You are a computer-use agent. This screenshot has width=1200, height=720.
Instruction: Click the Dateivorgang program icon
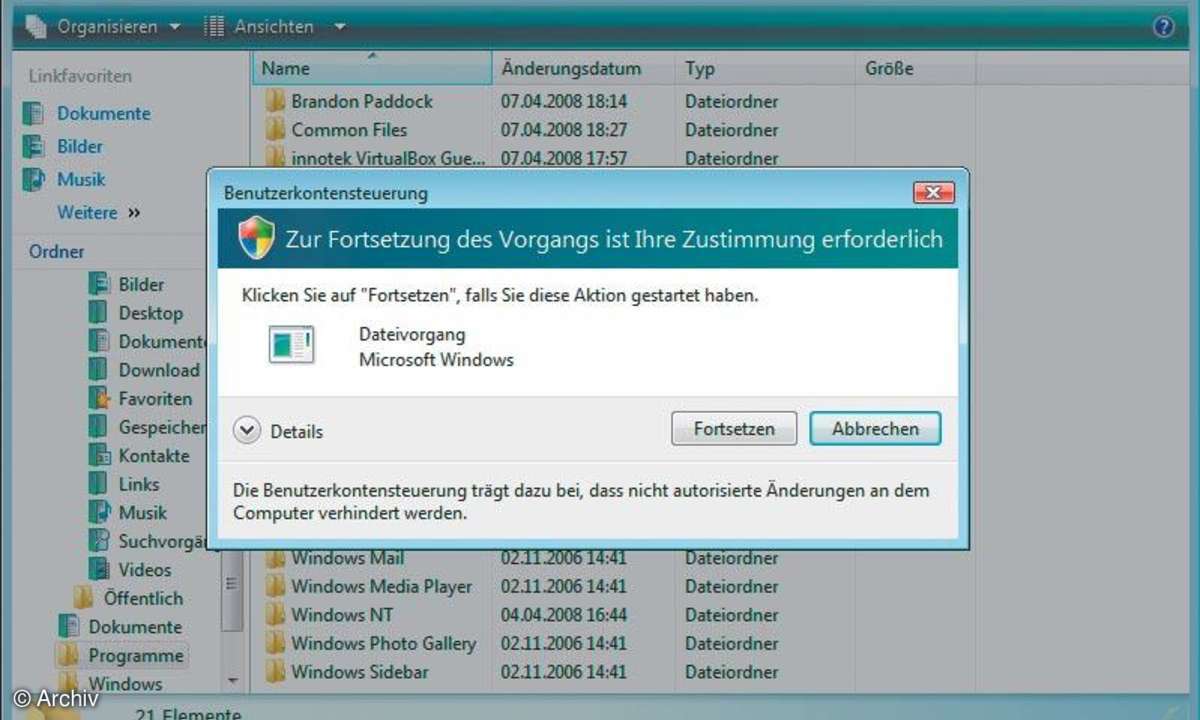(x=291, y=345)
